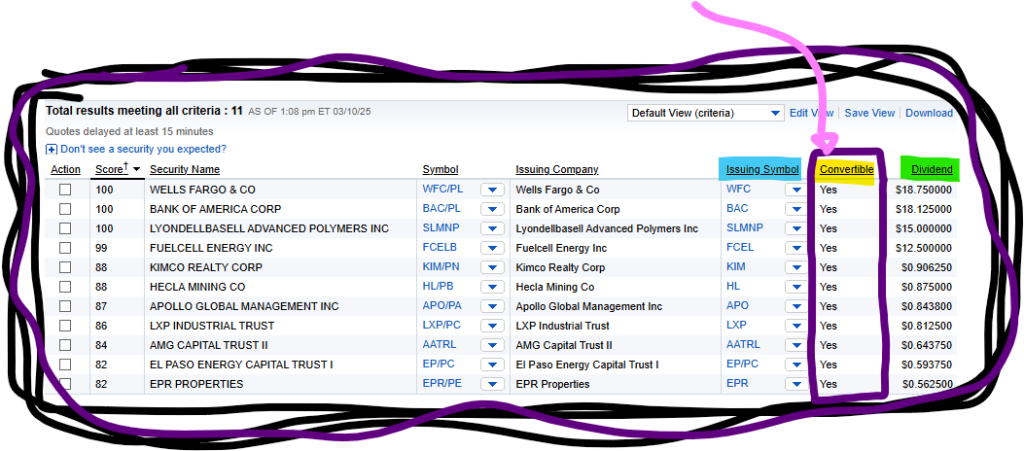
Task: Open the HL/PB symbol link
Action: (x=439, y=287)
